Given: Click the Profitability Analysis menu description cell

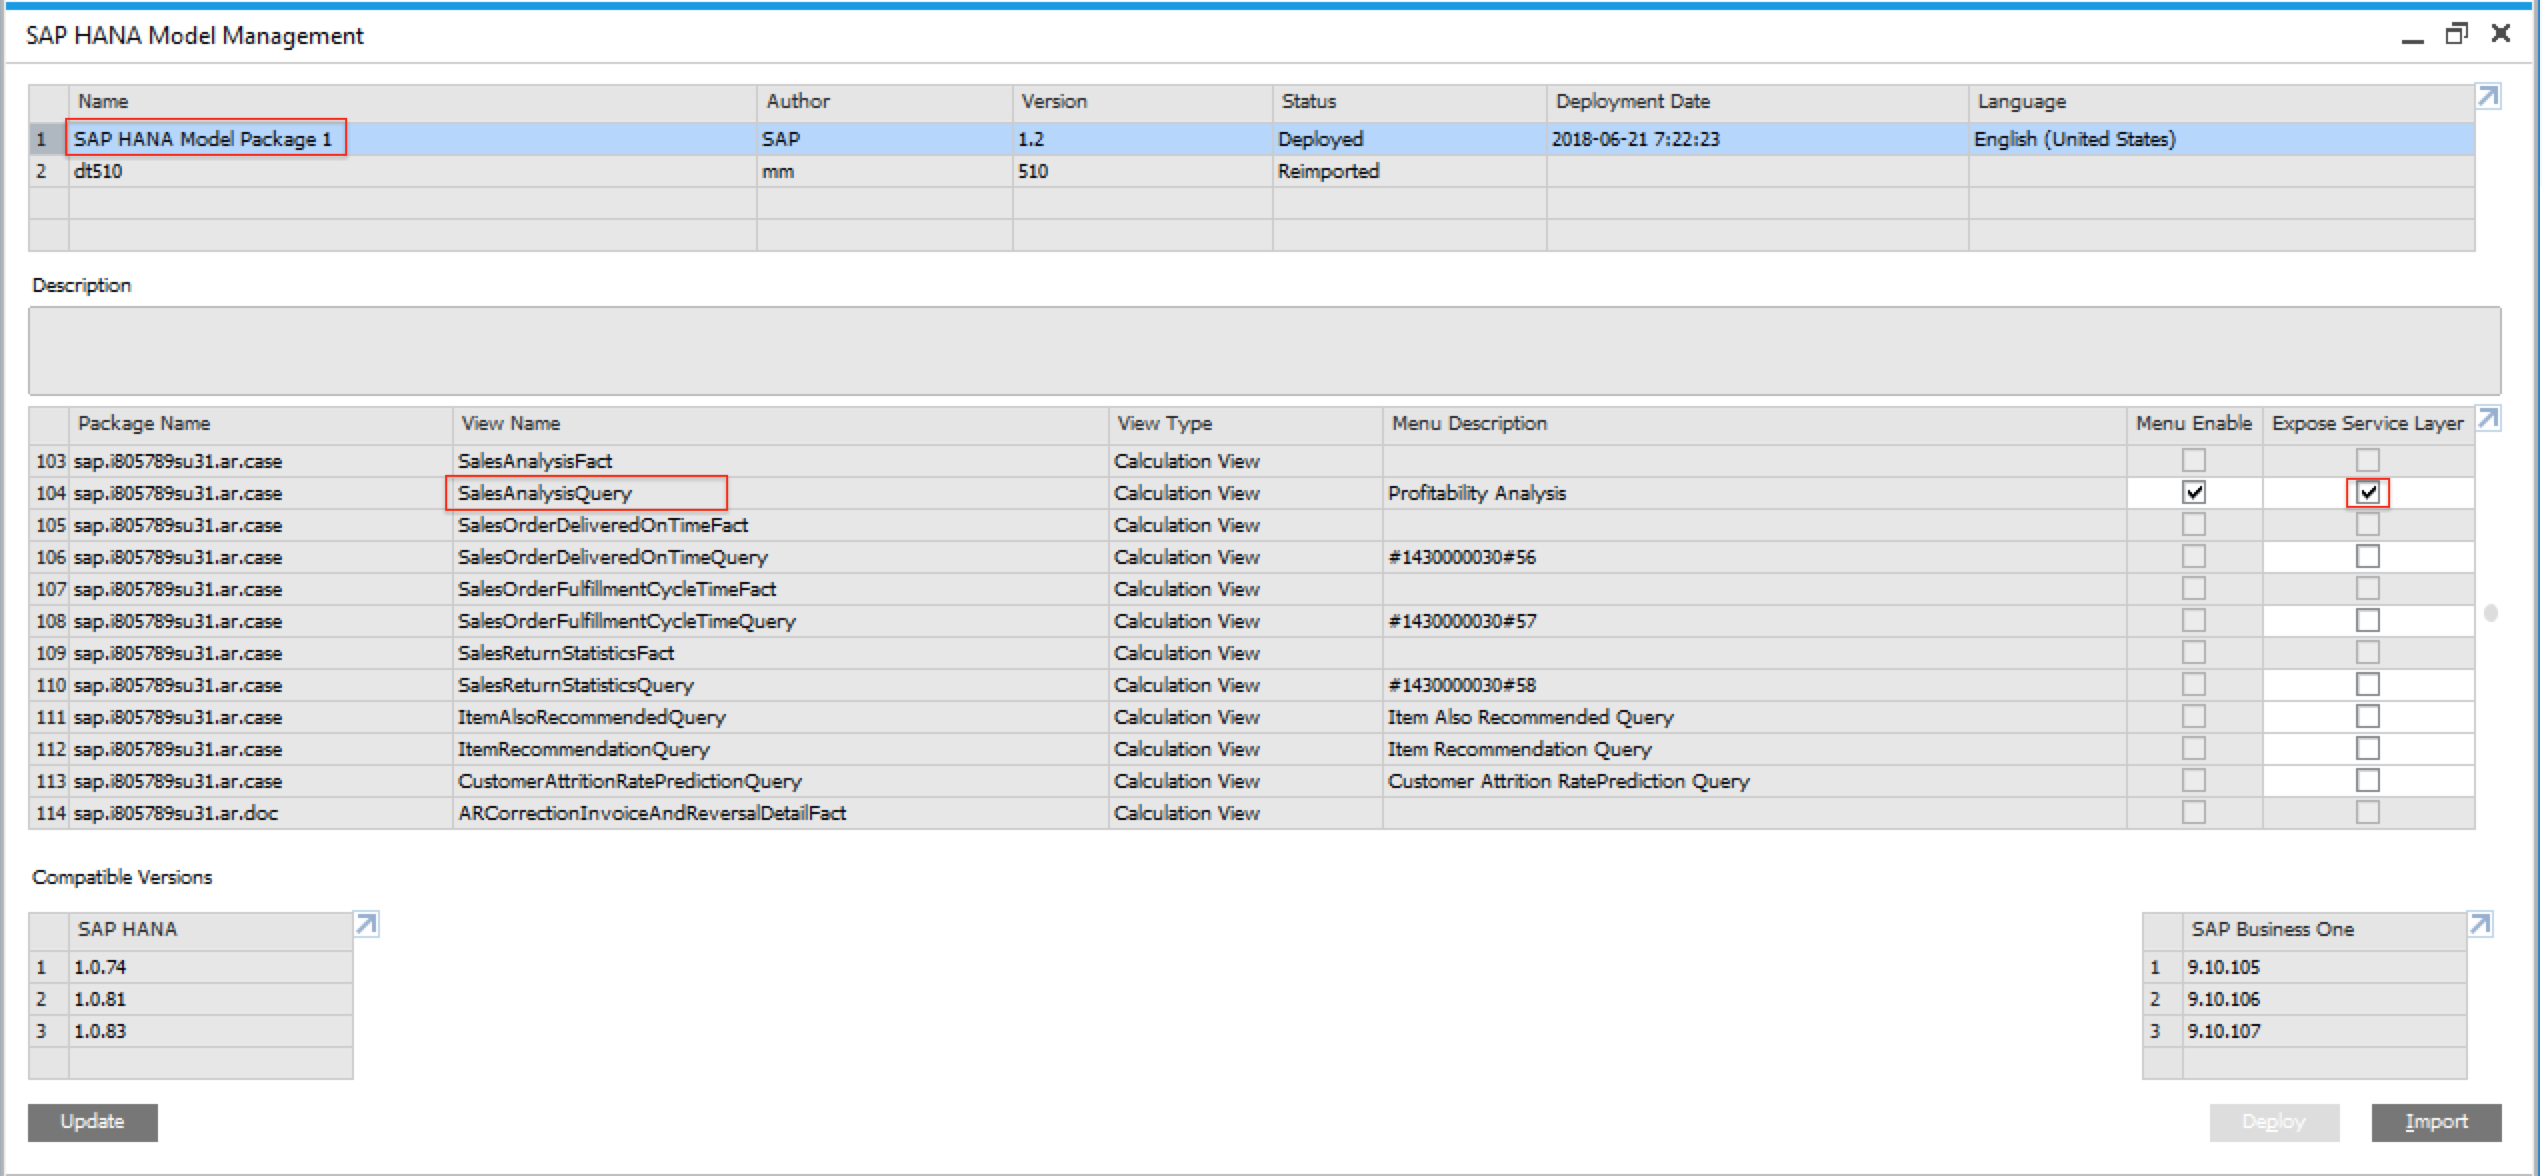Looking at the screenshot, I should tap(1755, 493).
